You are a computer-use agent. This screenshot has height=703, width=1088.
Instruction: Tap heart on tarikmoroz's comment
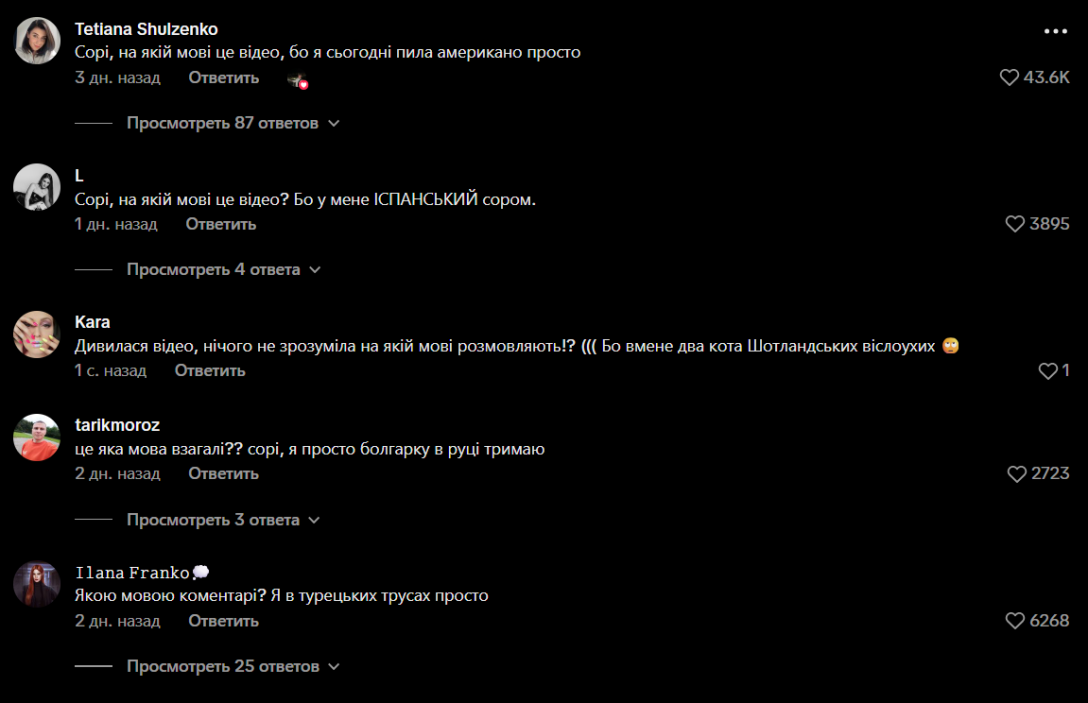1017,473
